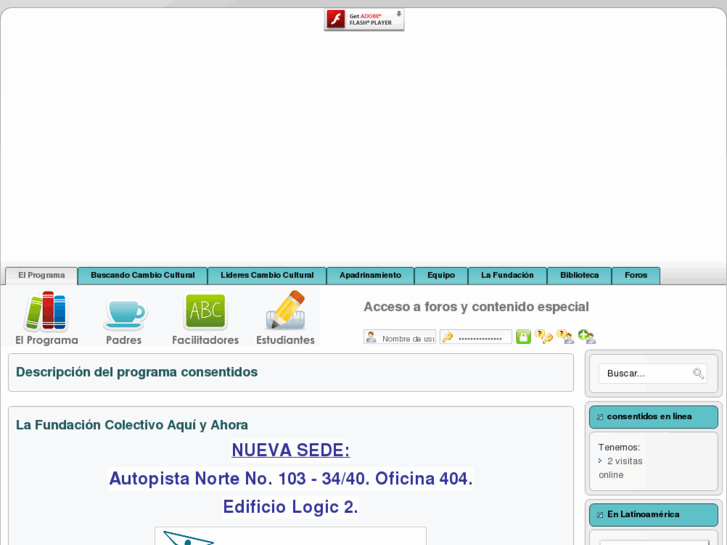Click the forgot username icon
This screenshot has width=727, height=545.
[x=565, y=337]
